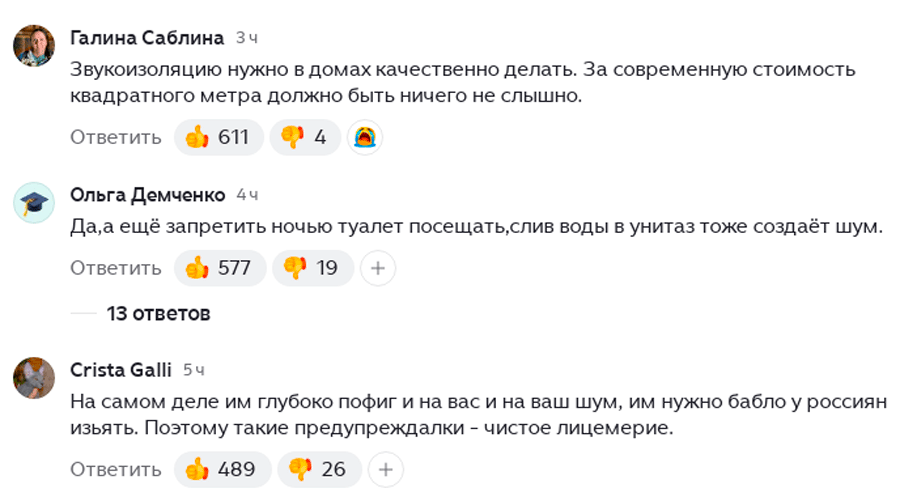Click the crying emoji reaction on Галина's comment
This screenshot has height=501, width=900.
tap(366, 137)
